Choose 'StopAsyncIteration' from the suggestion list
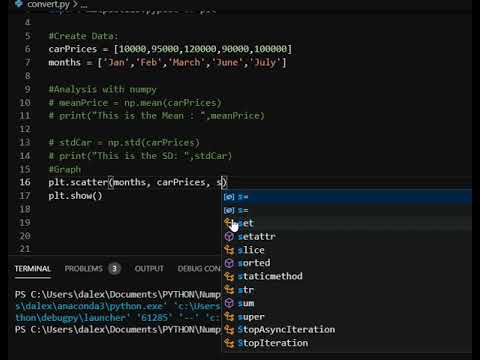 coord(347,330)
